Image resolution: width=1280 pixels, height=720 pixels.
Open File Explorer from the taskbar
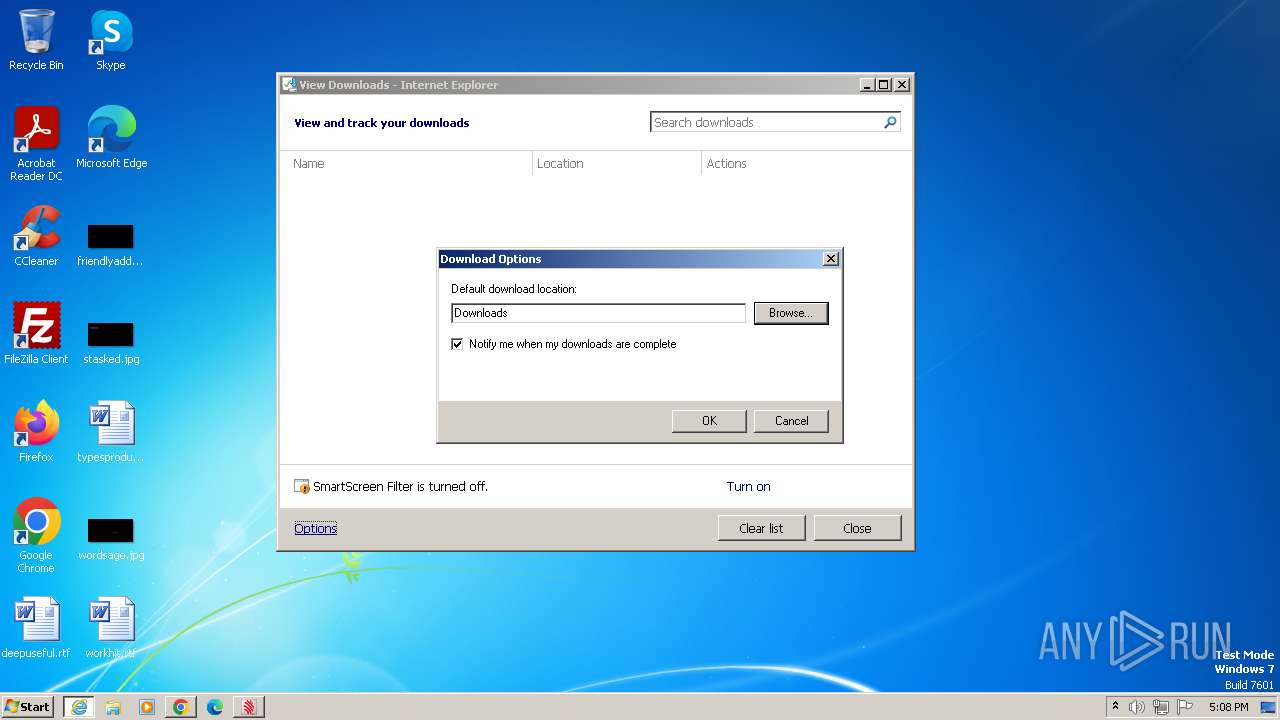tap(113, 707)
